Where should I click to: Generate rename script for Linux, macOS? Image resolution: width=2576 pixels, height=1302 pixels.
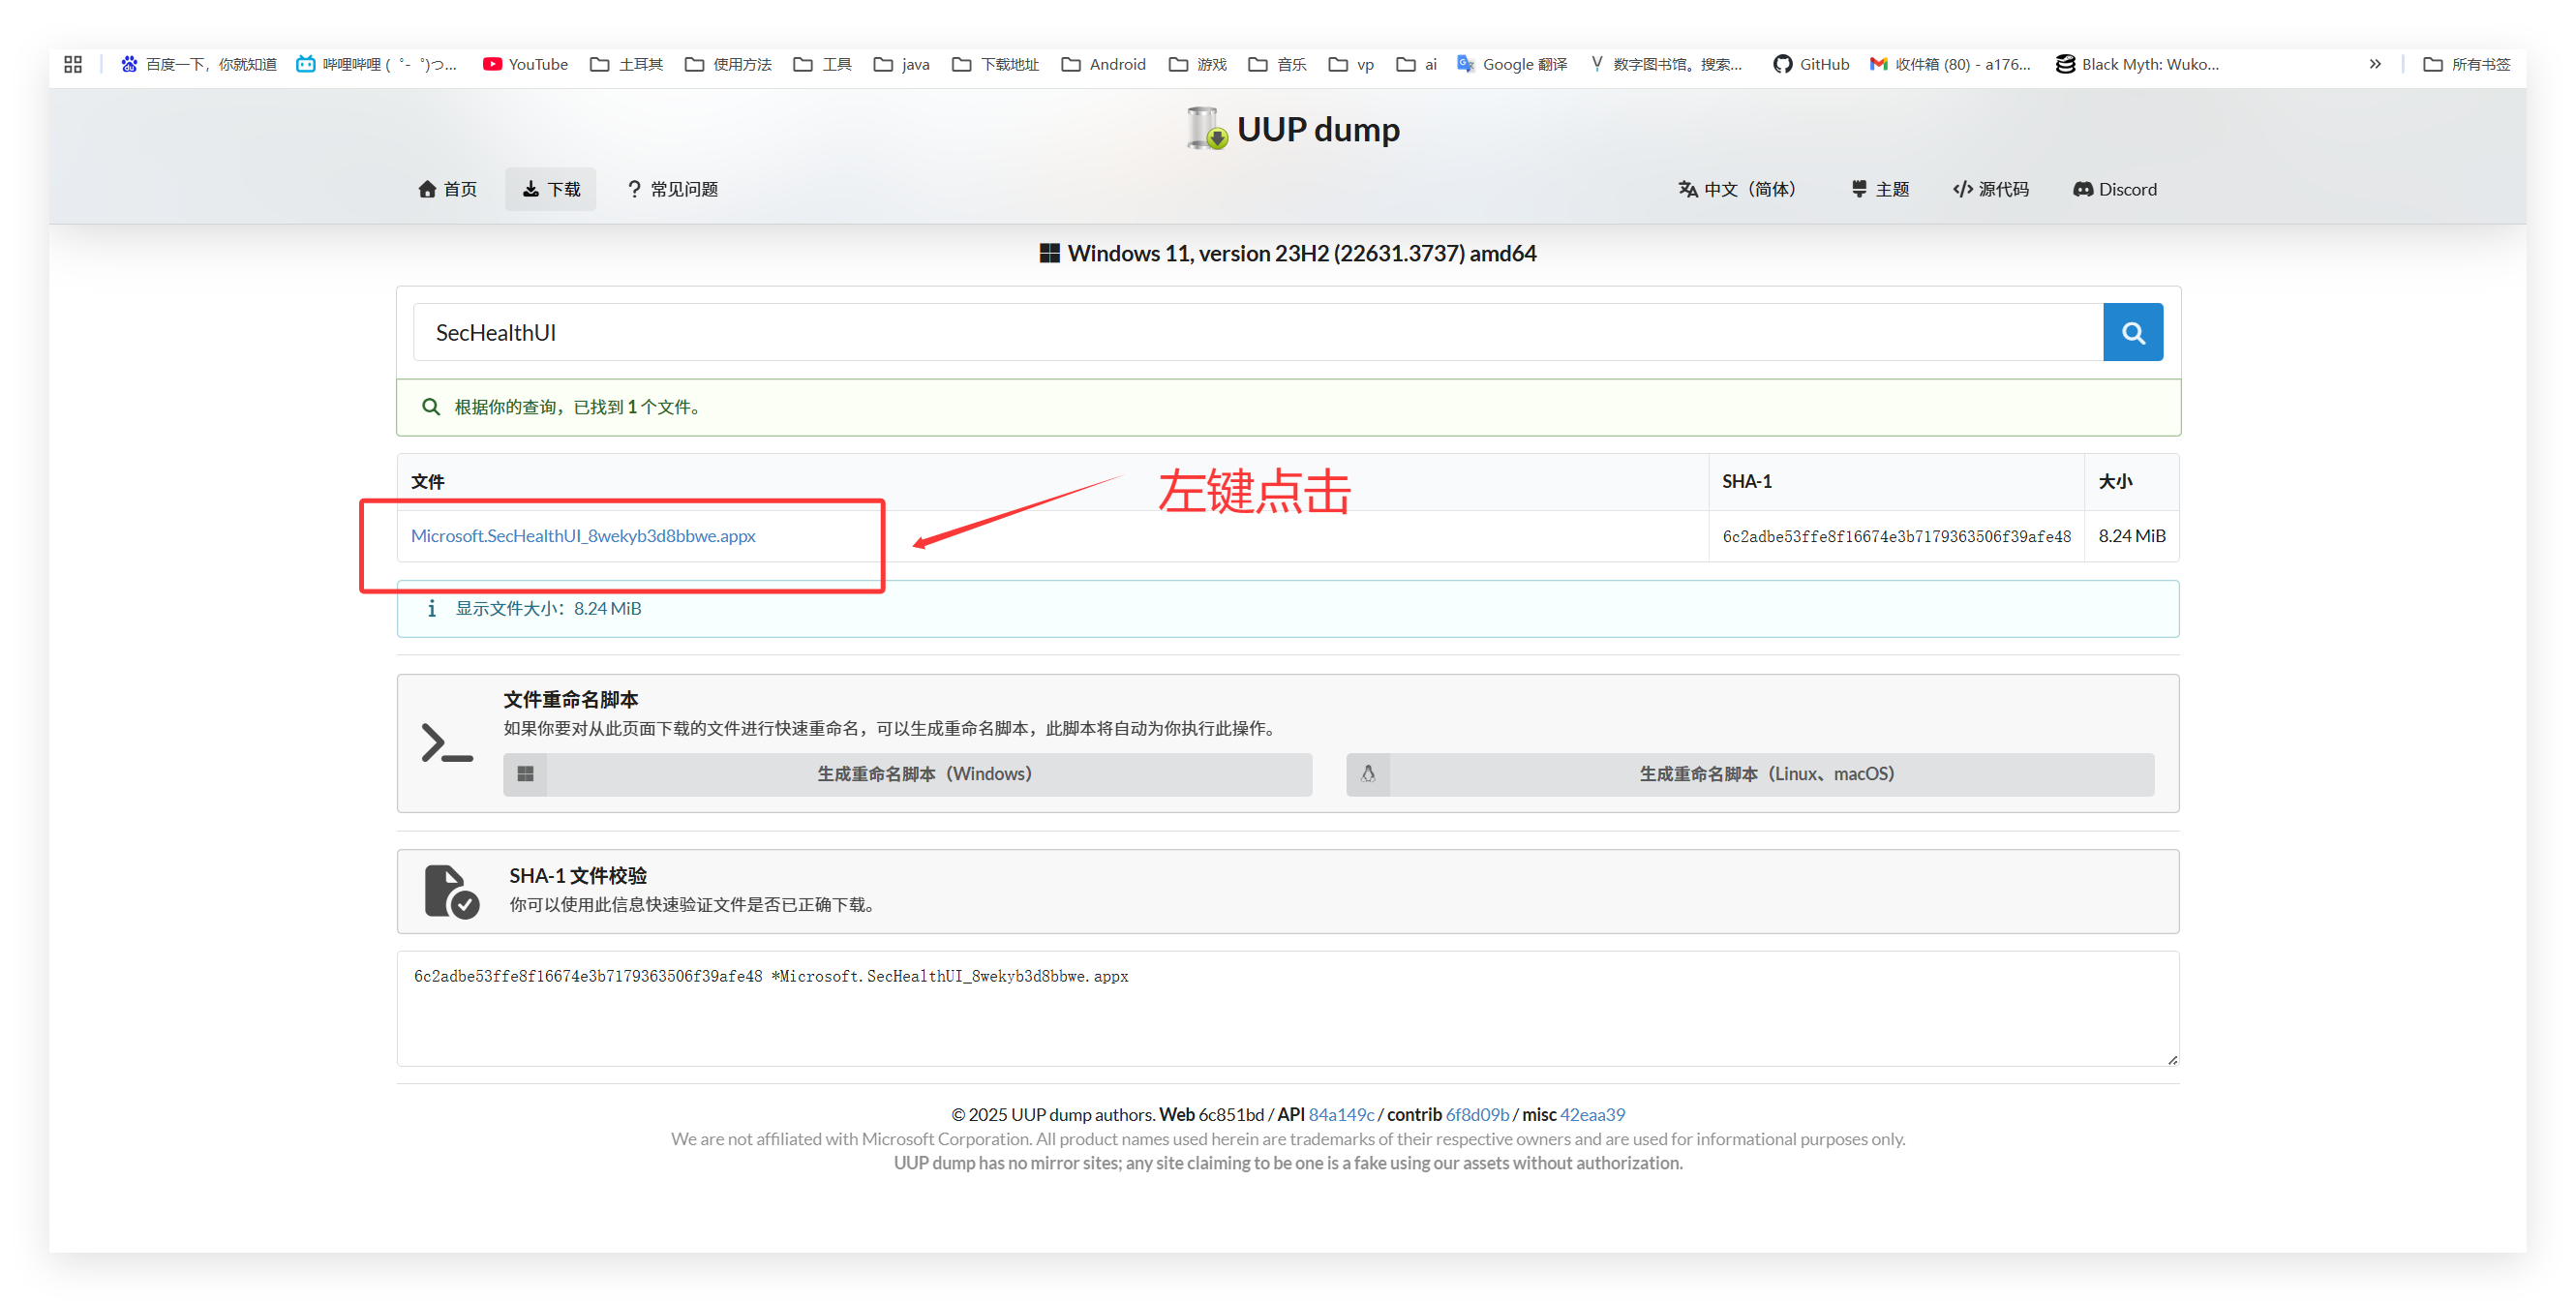pyautogui.click(x=1750, y=774)
